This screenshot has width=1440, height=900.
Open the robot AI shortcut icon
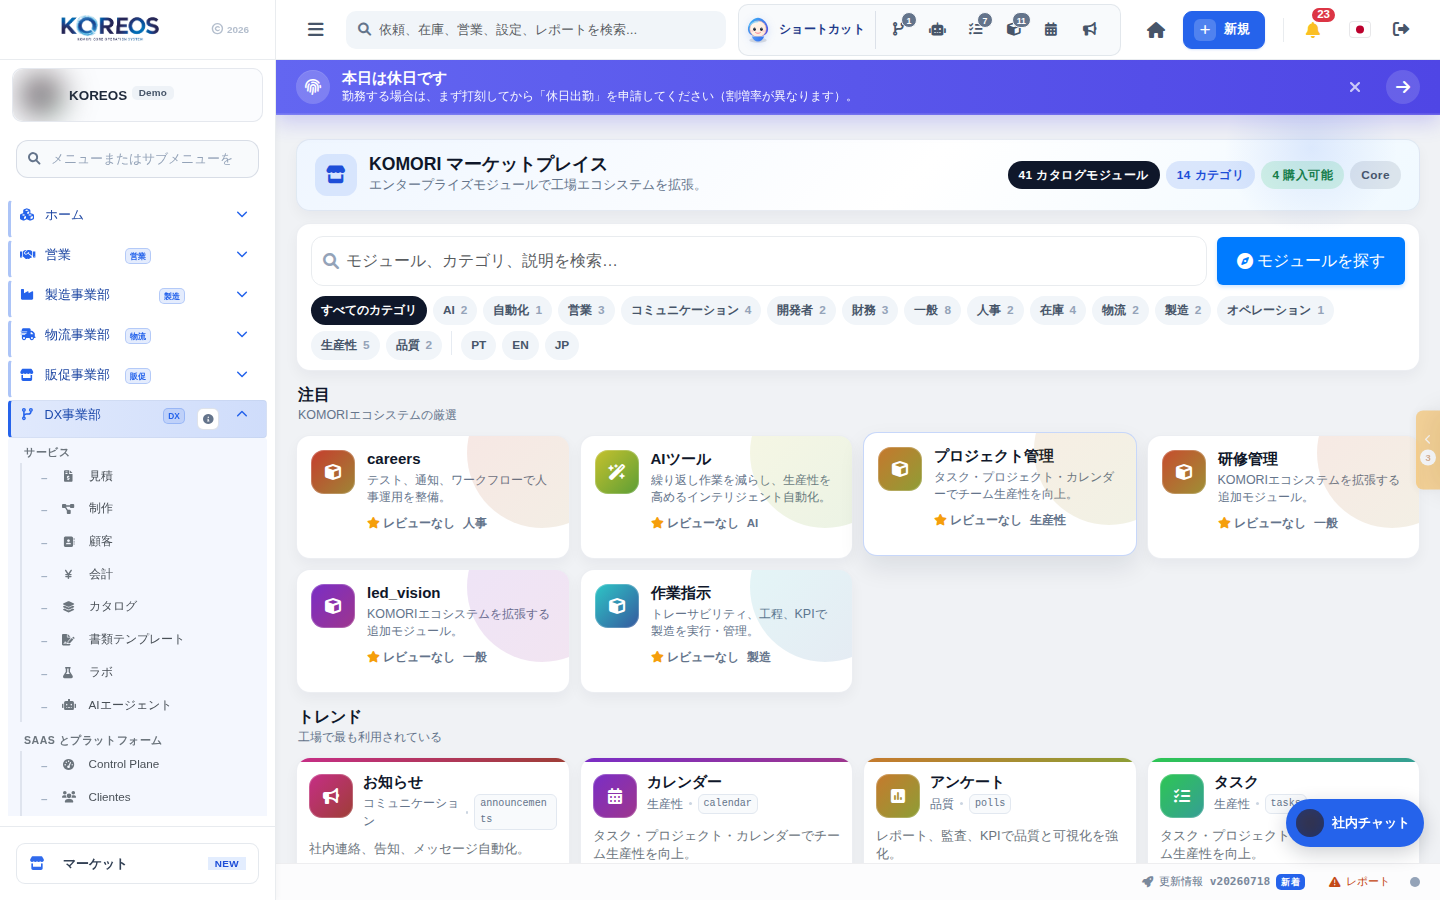click(937, 29)
